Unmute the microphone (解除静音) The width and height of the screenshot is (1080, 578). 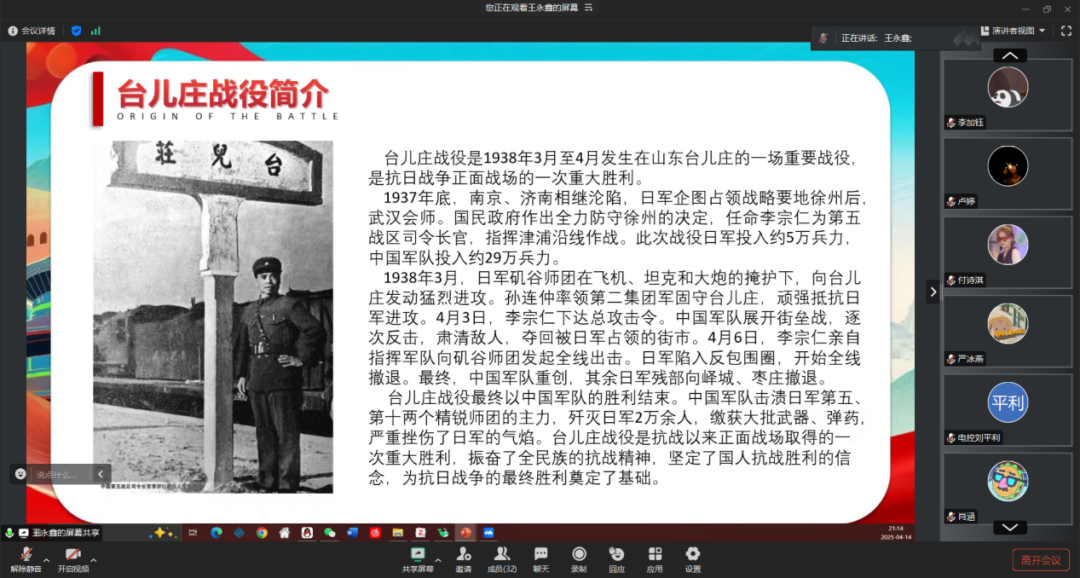(25, 557)
